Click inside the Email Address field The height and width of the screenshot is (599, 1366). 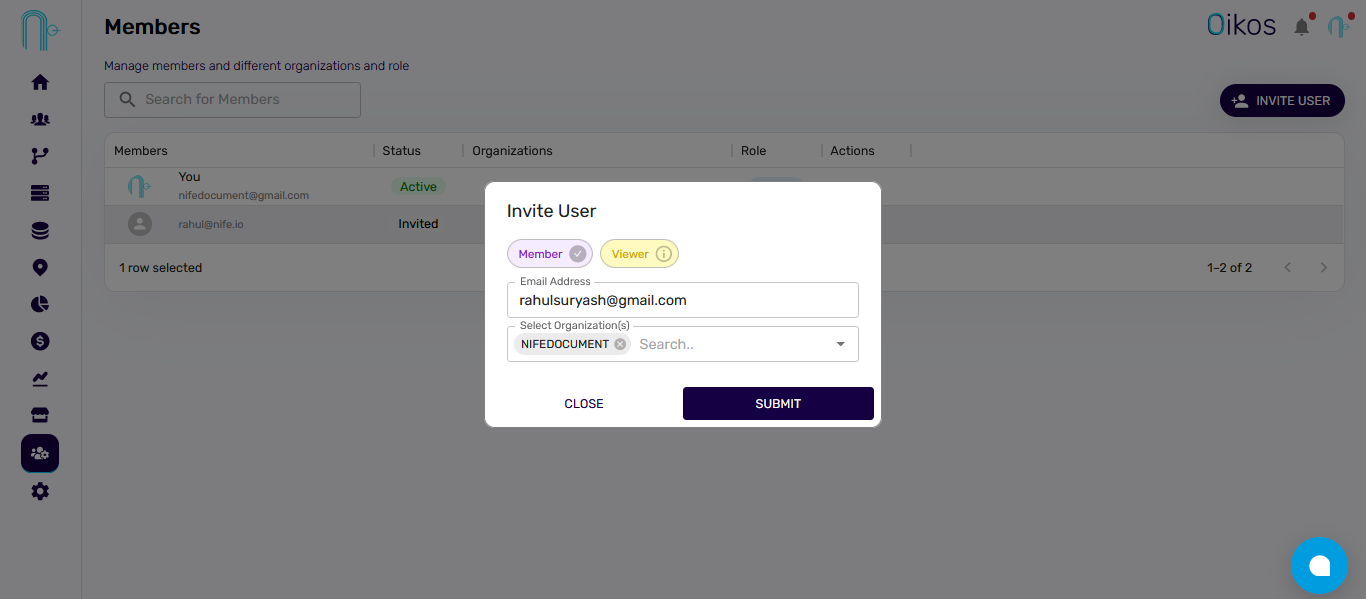click(683, 300)
